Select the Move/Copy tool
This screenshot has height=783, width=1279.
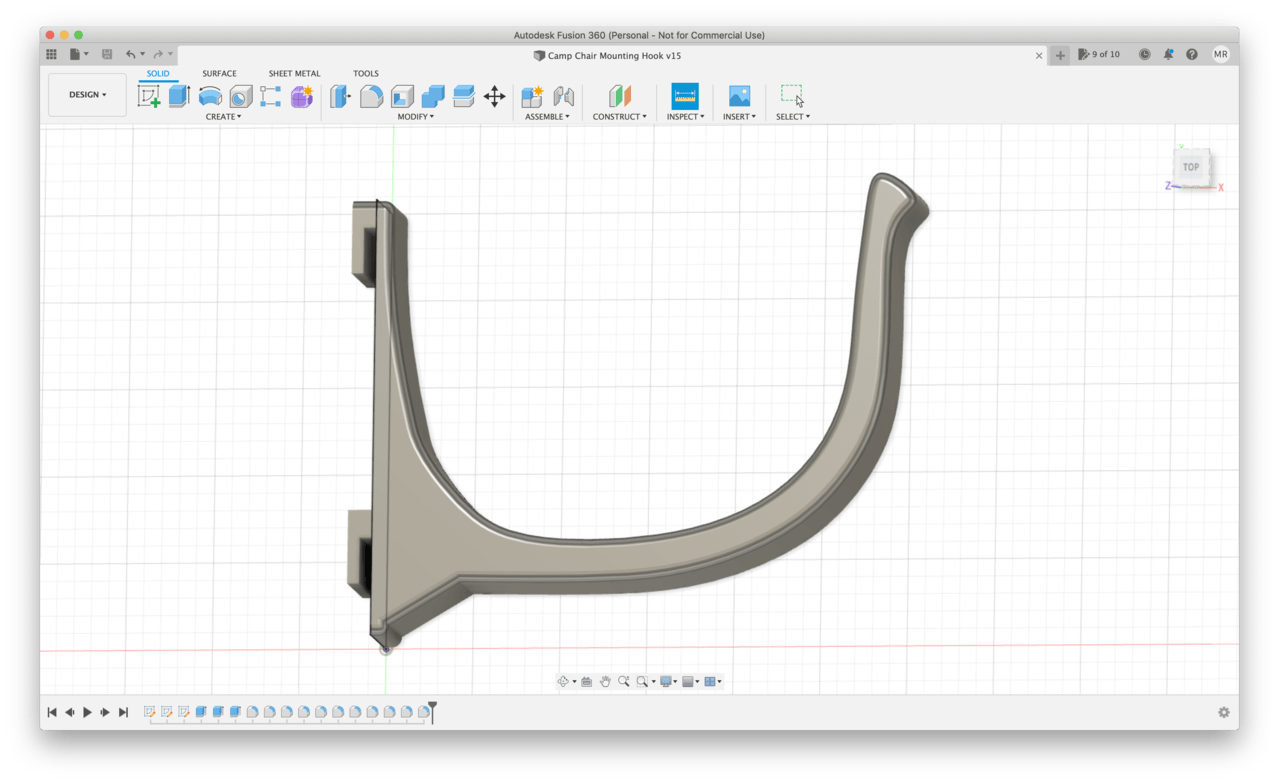(494, 96)
